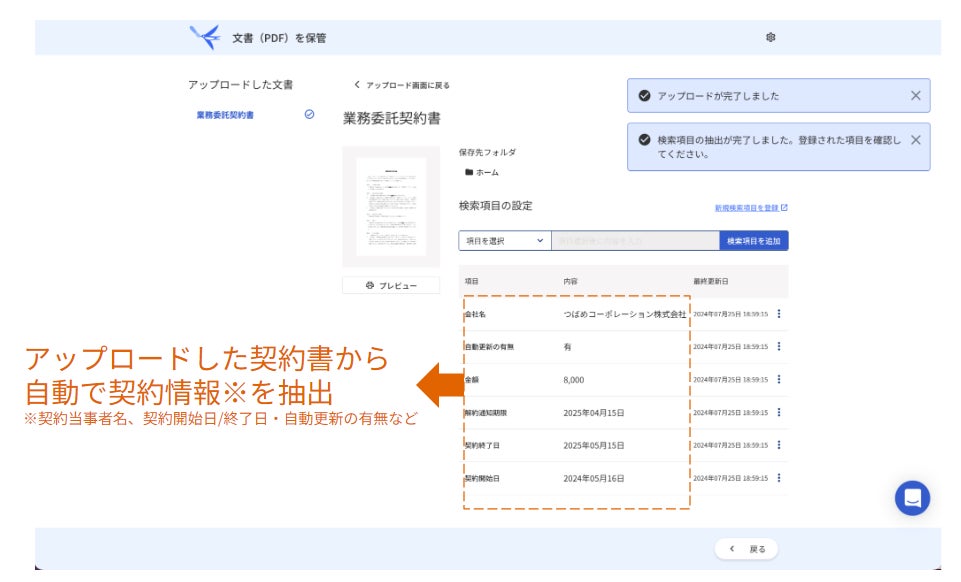Expand the 項目を選択 dropdown

504,241
